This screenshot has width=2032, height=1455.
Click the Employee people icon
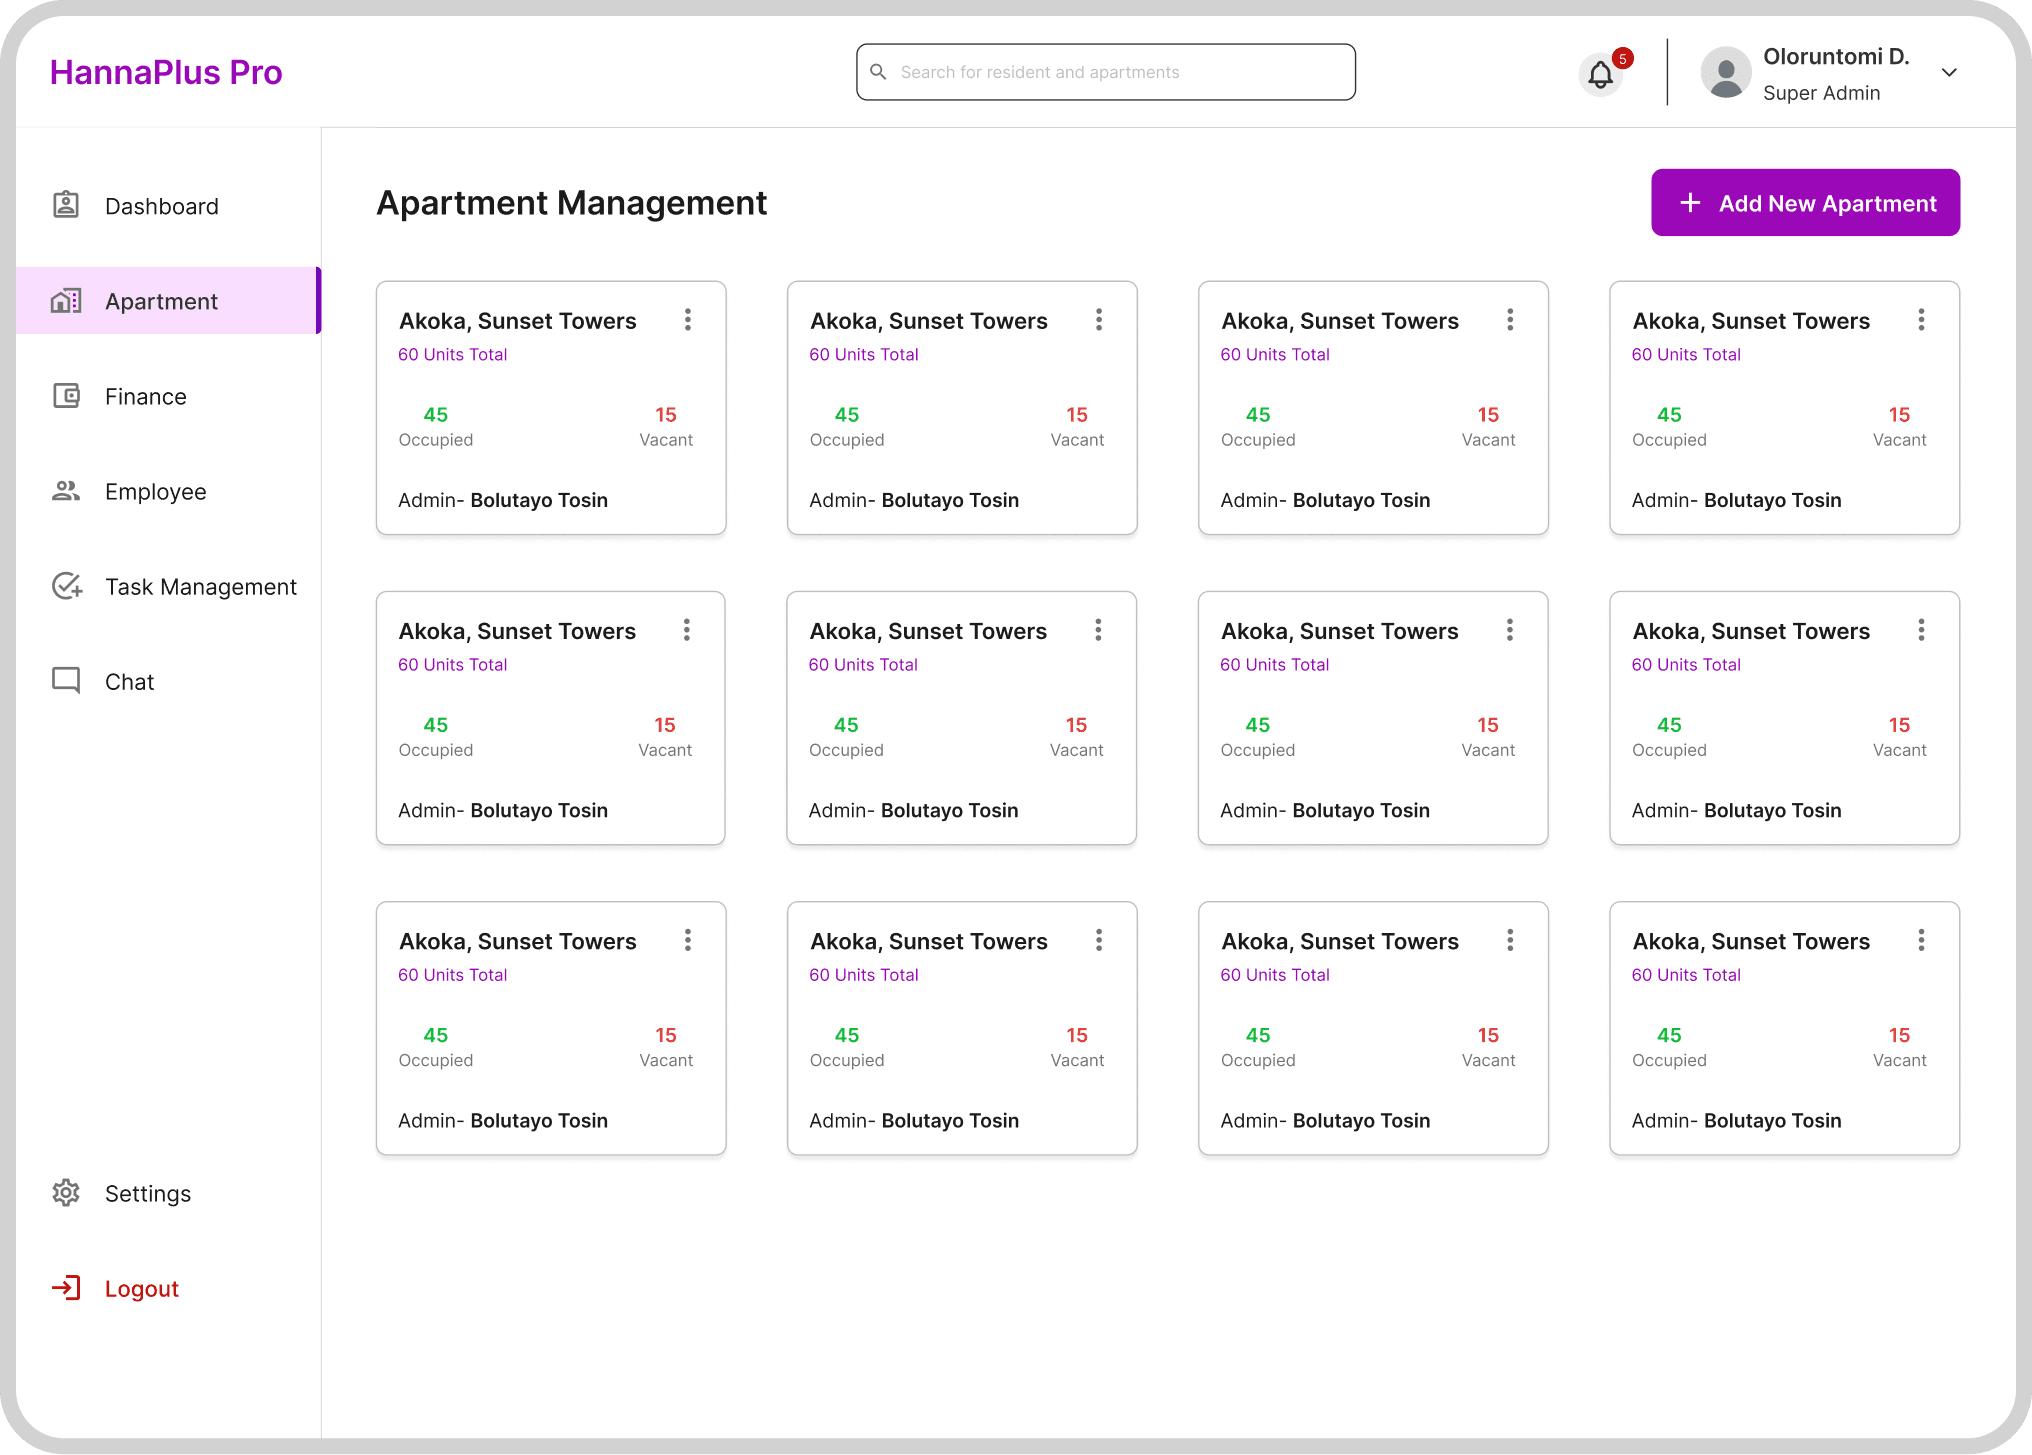coord(66,491)
